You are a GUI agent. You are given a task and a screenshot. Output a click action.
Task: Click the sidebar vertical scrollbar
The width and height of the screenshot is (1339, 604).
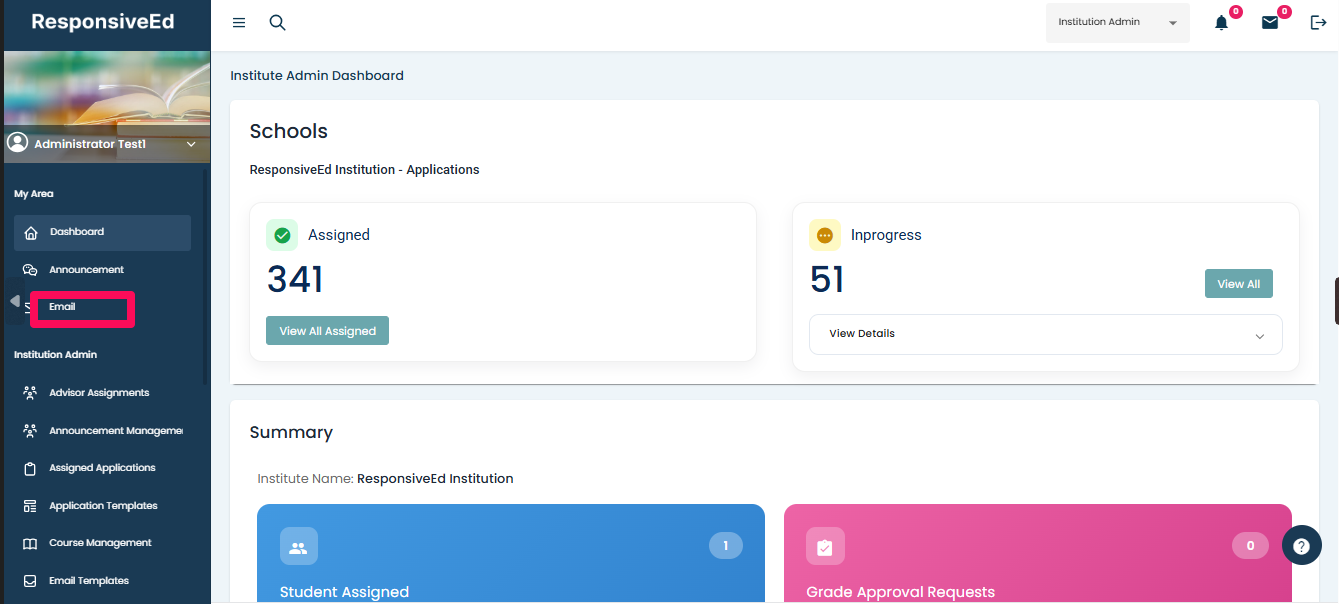coord(205,275)
